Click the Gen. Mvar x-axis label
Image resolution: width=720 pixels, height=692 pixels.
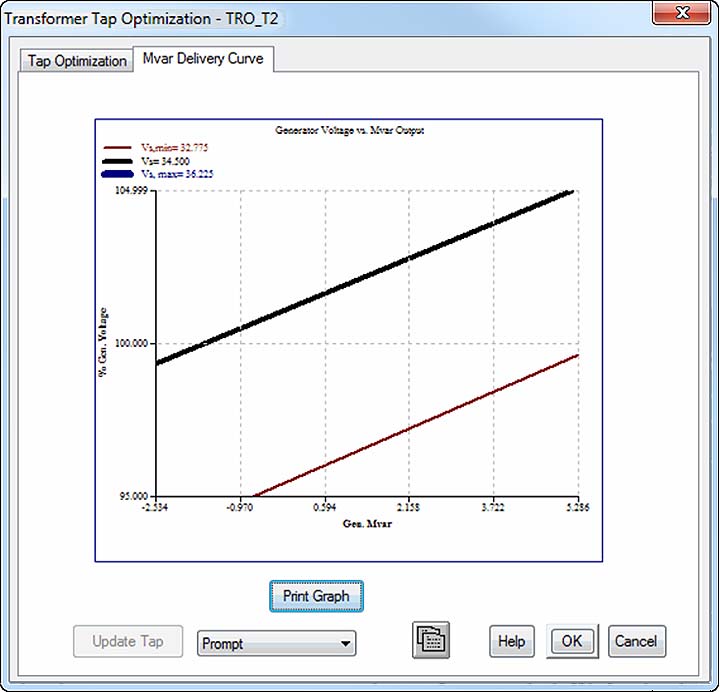coord(367,524)
